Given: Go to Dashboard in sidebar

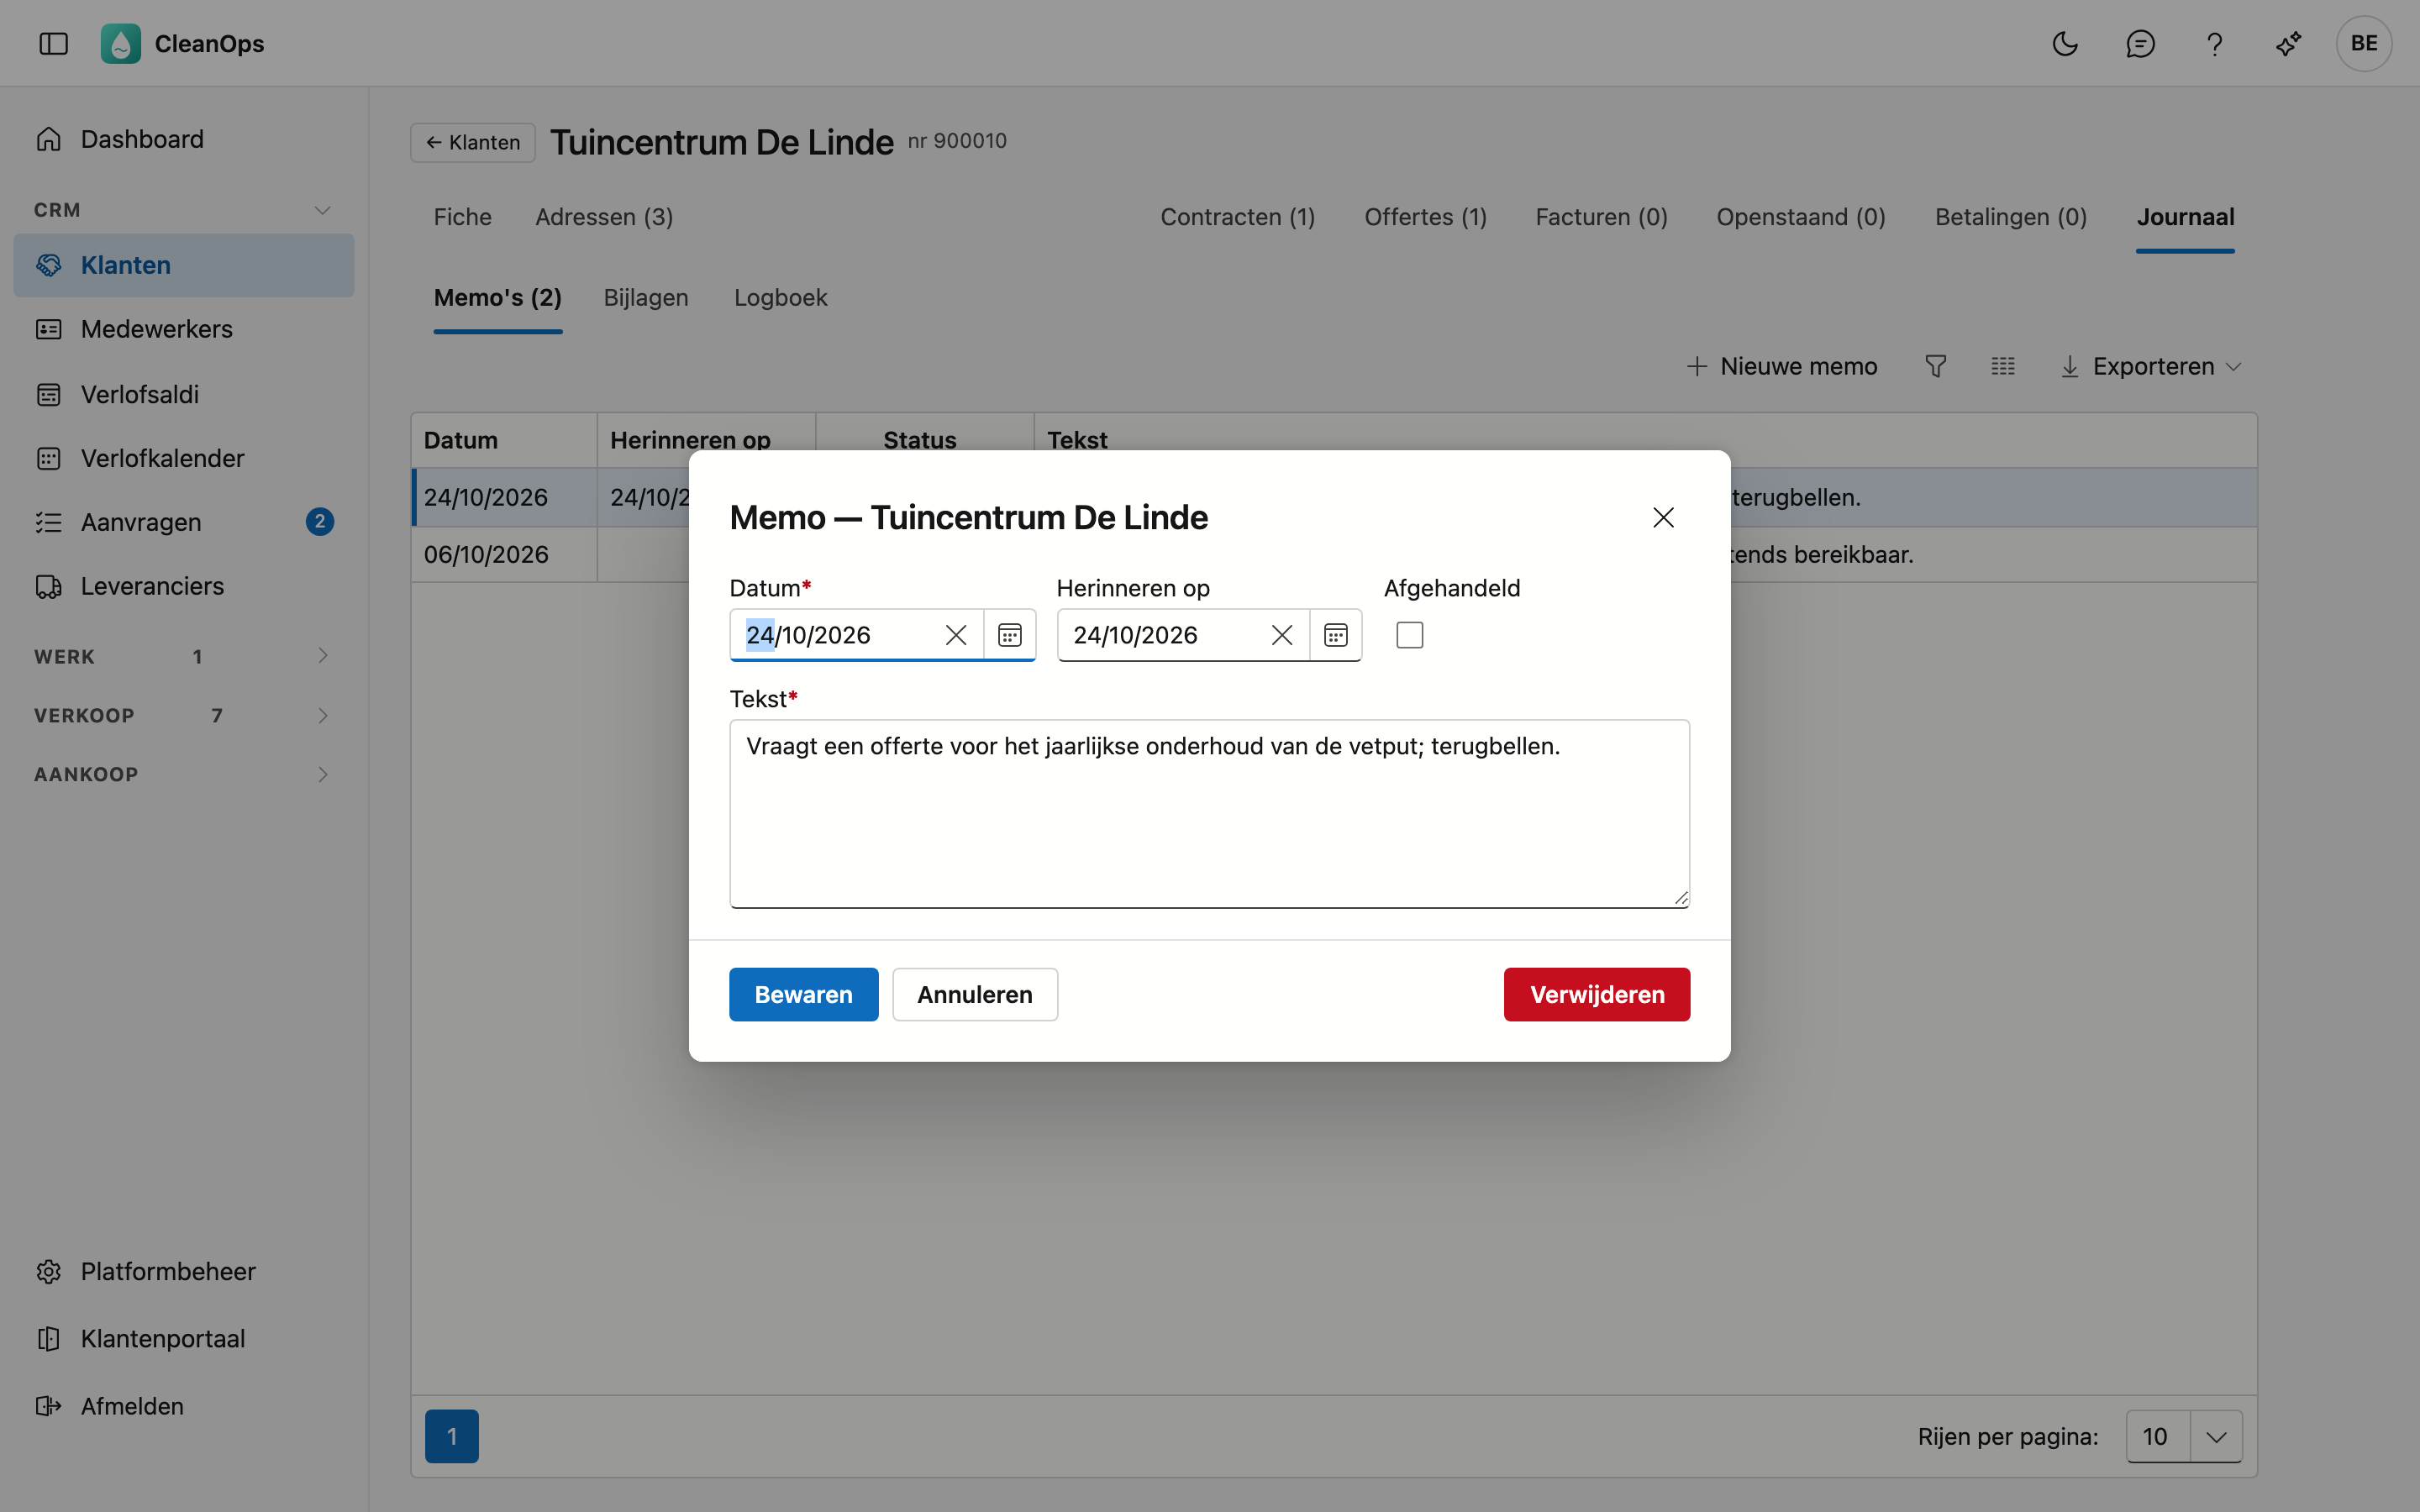Looking at the screenshot, I should point(184,139).
